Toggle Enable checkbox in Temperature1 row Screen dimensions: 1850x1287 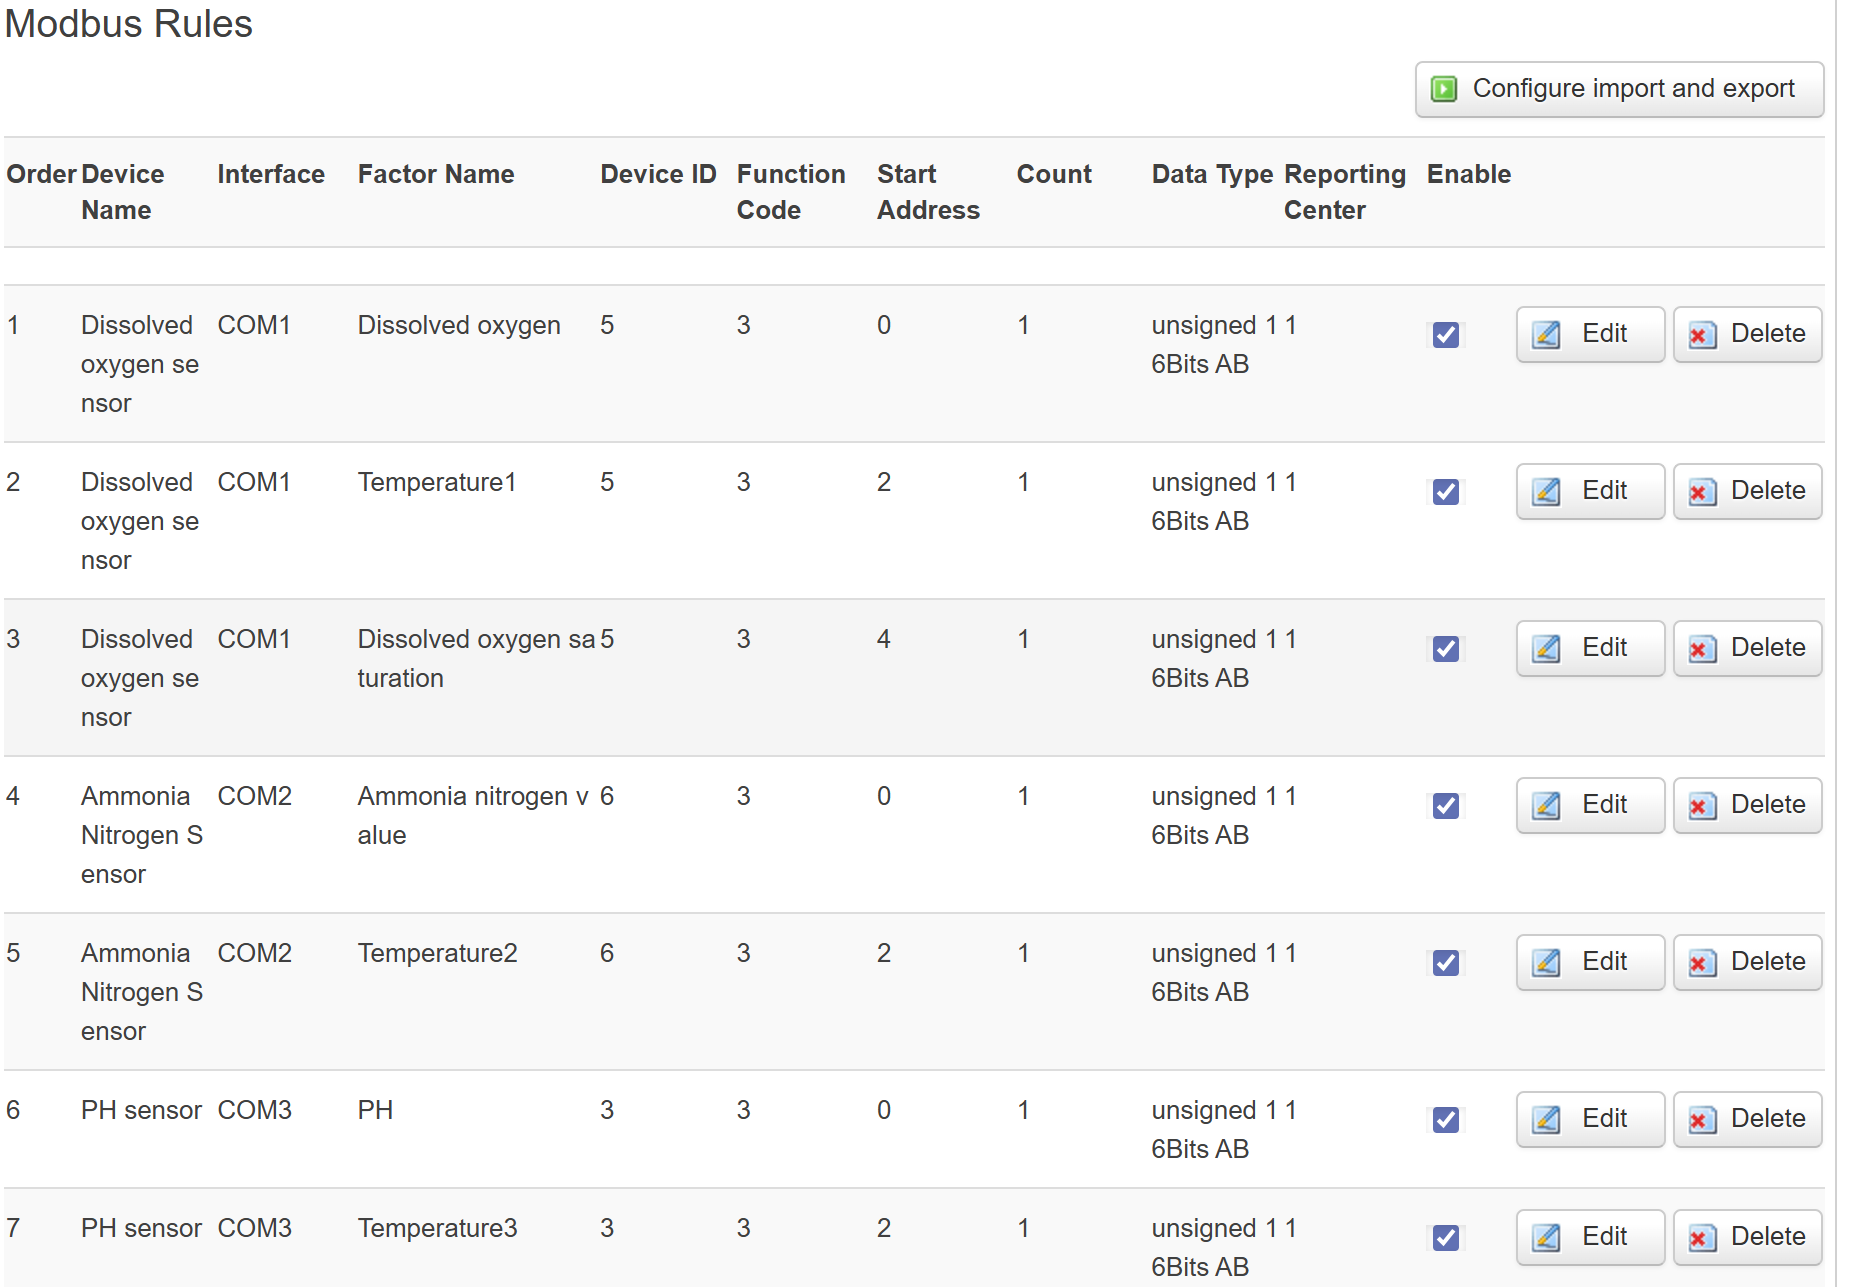1445,491
